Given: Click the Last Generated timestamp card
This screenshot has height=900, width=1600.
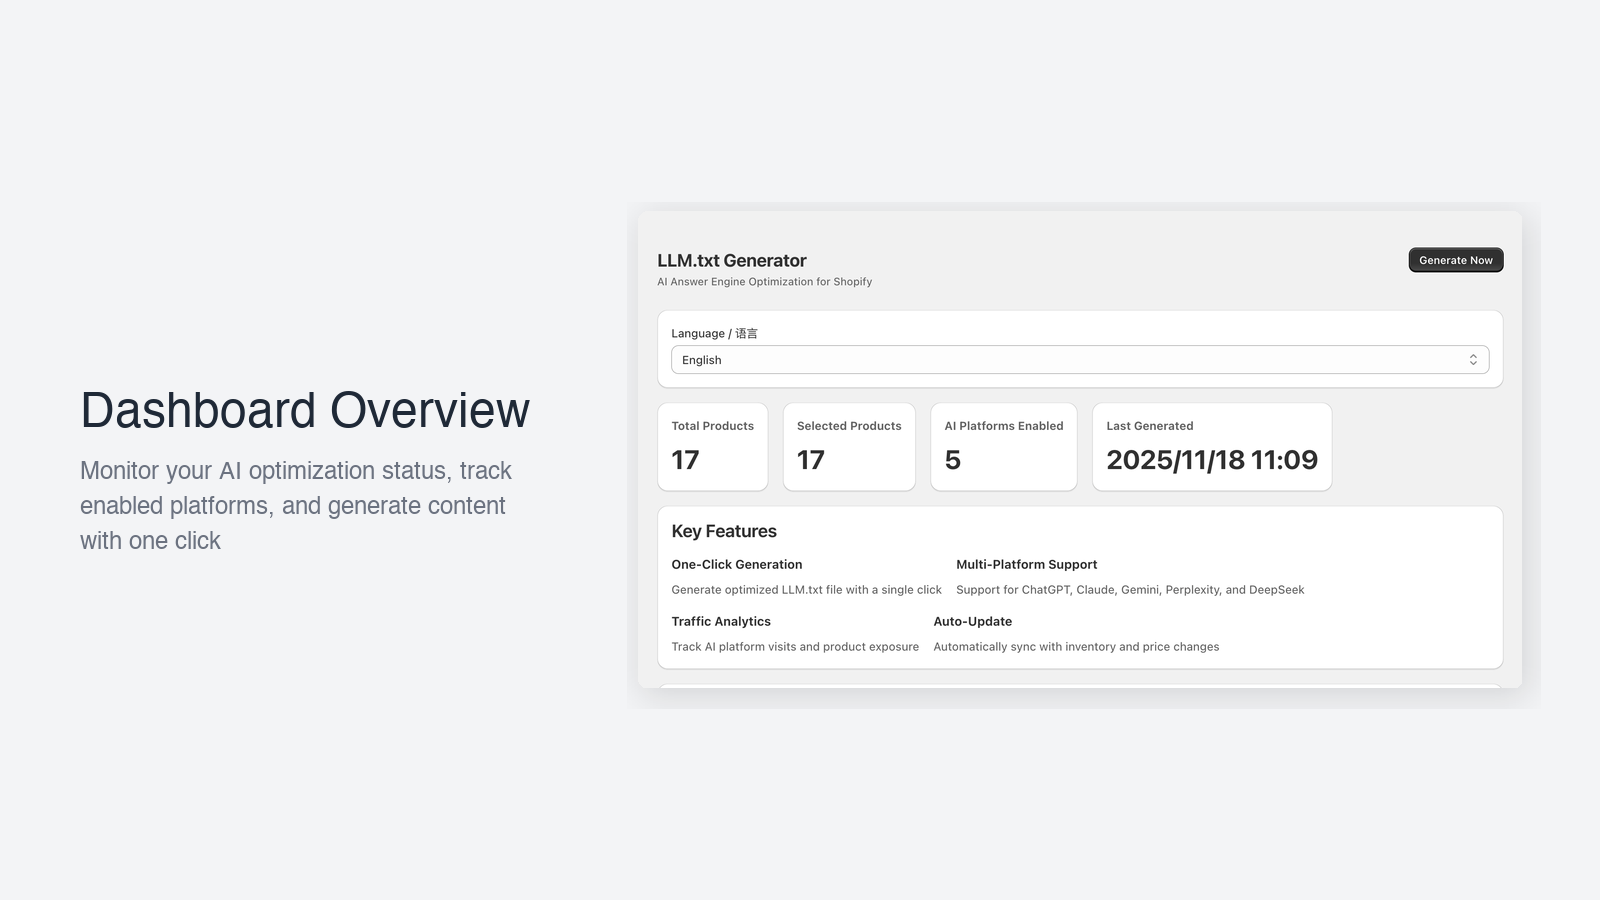Looking at the screenshot, I should click(1211, 446).
